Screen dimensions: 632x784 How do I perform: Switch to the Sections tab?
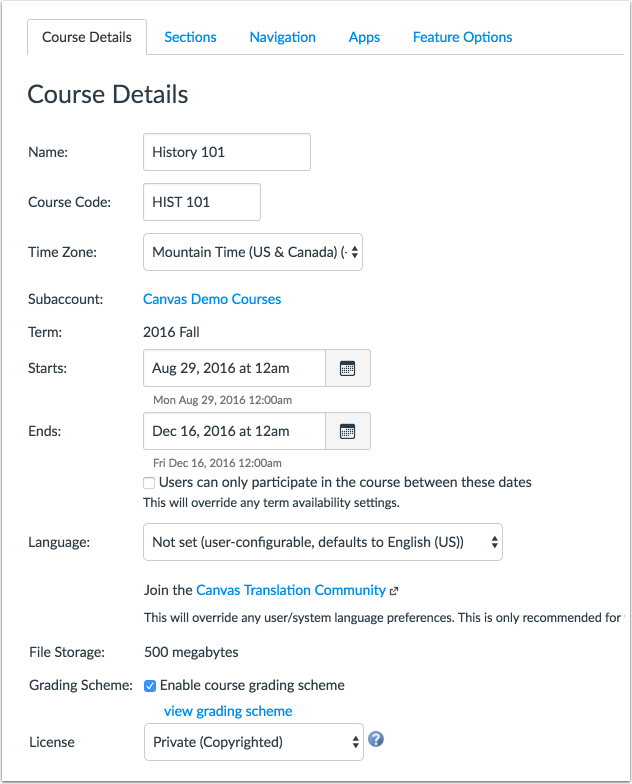[x=190, y=37]
